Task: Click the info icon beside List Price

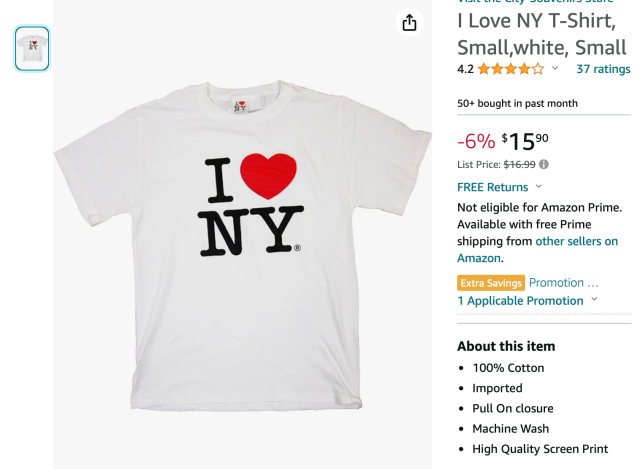Action: (544, 164)
